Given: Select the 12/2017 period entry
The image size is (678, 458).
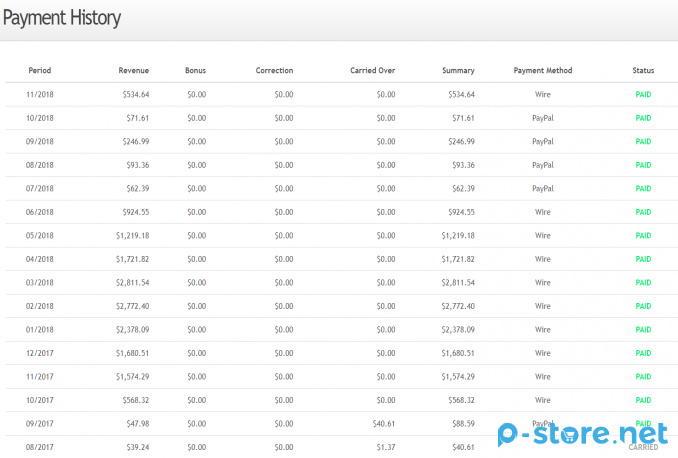Looking at the screenshot, I should pos(38,353).
